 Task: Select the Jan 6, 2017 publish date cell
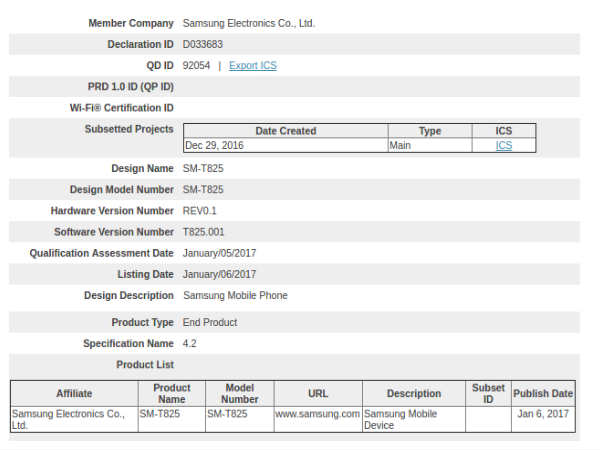(x=545, y=413)
